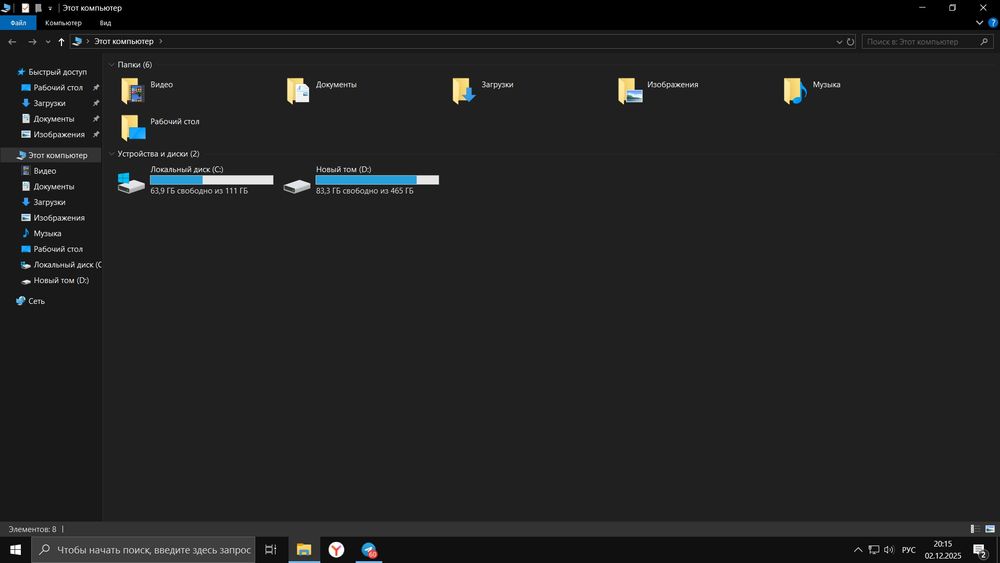The image size is (1000, 563).
Task: Collapse the Папки (6) group
Action: (112, 64)
